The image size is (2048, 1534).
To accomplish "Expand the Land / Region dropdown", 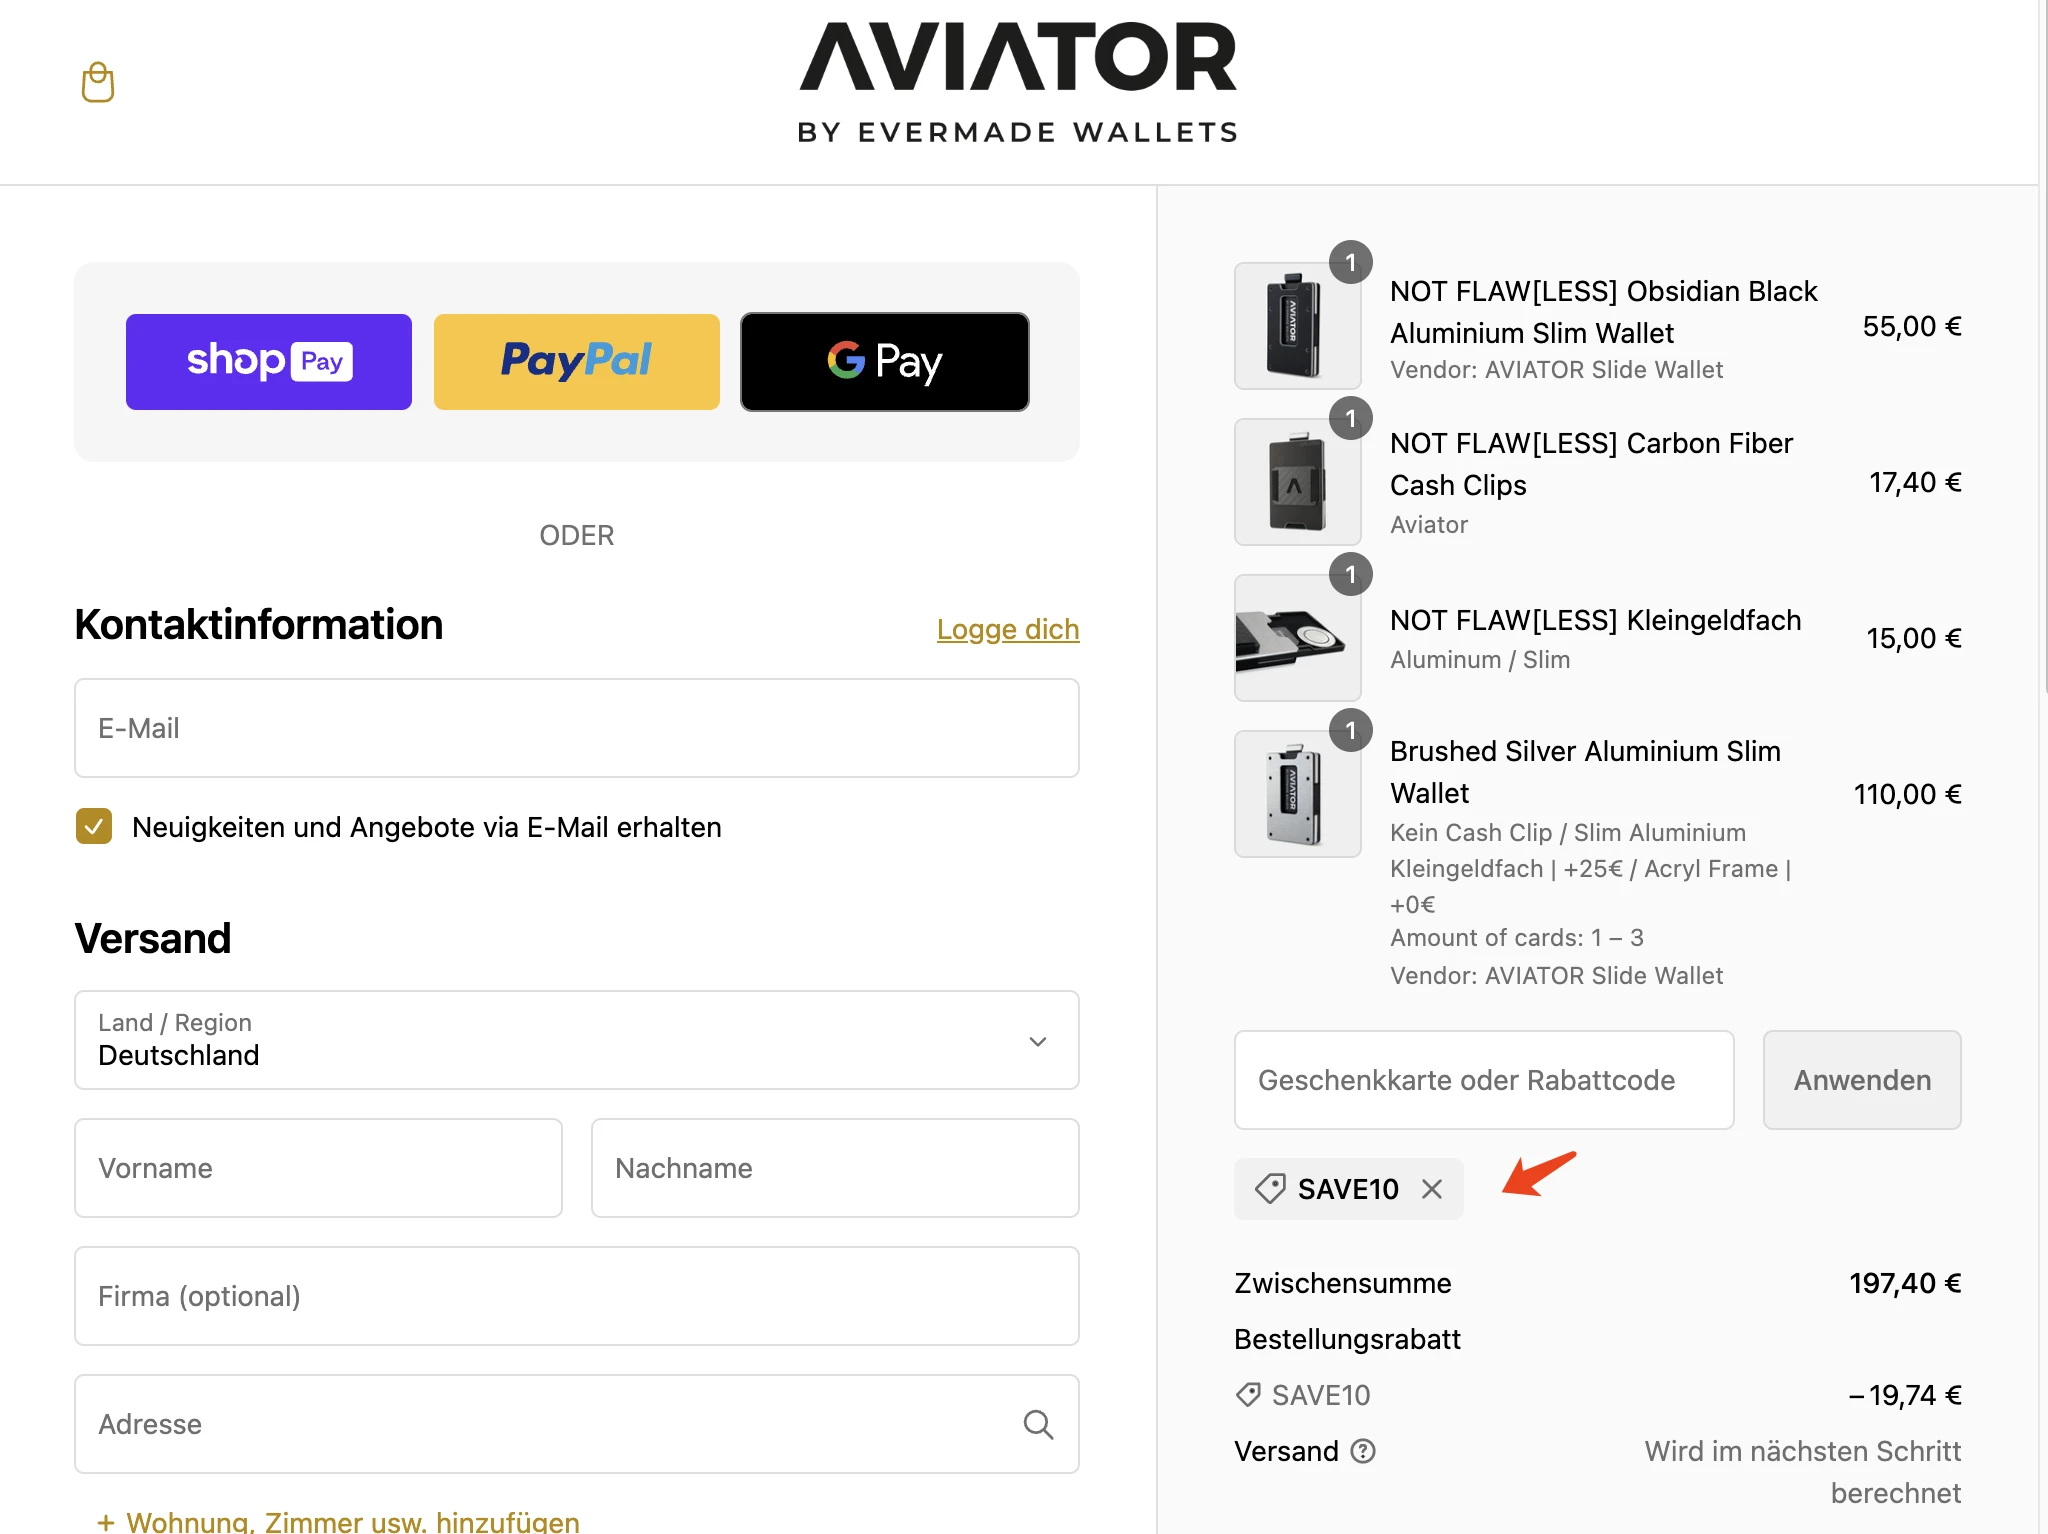I will coord(577,1040).
